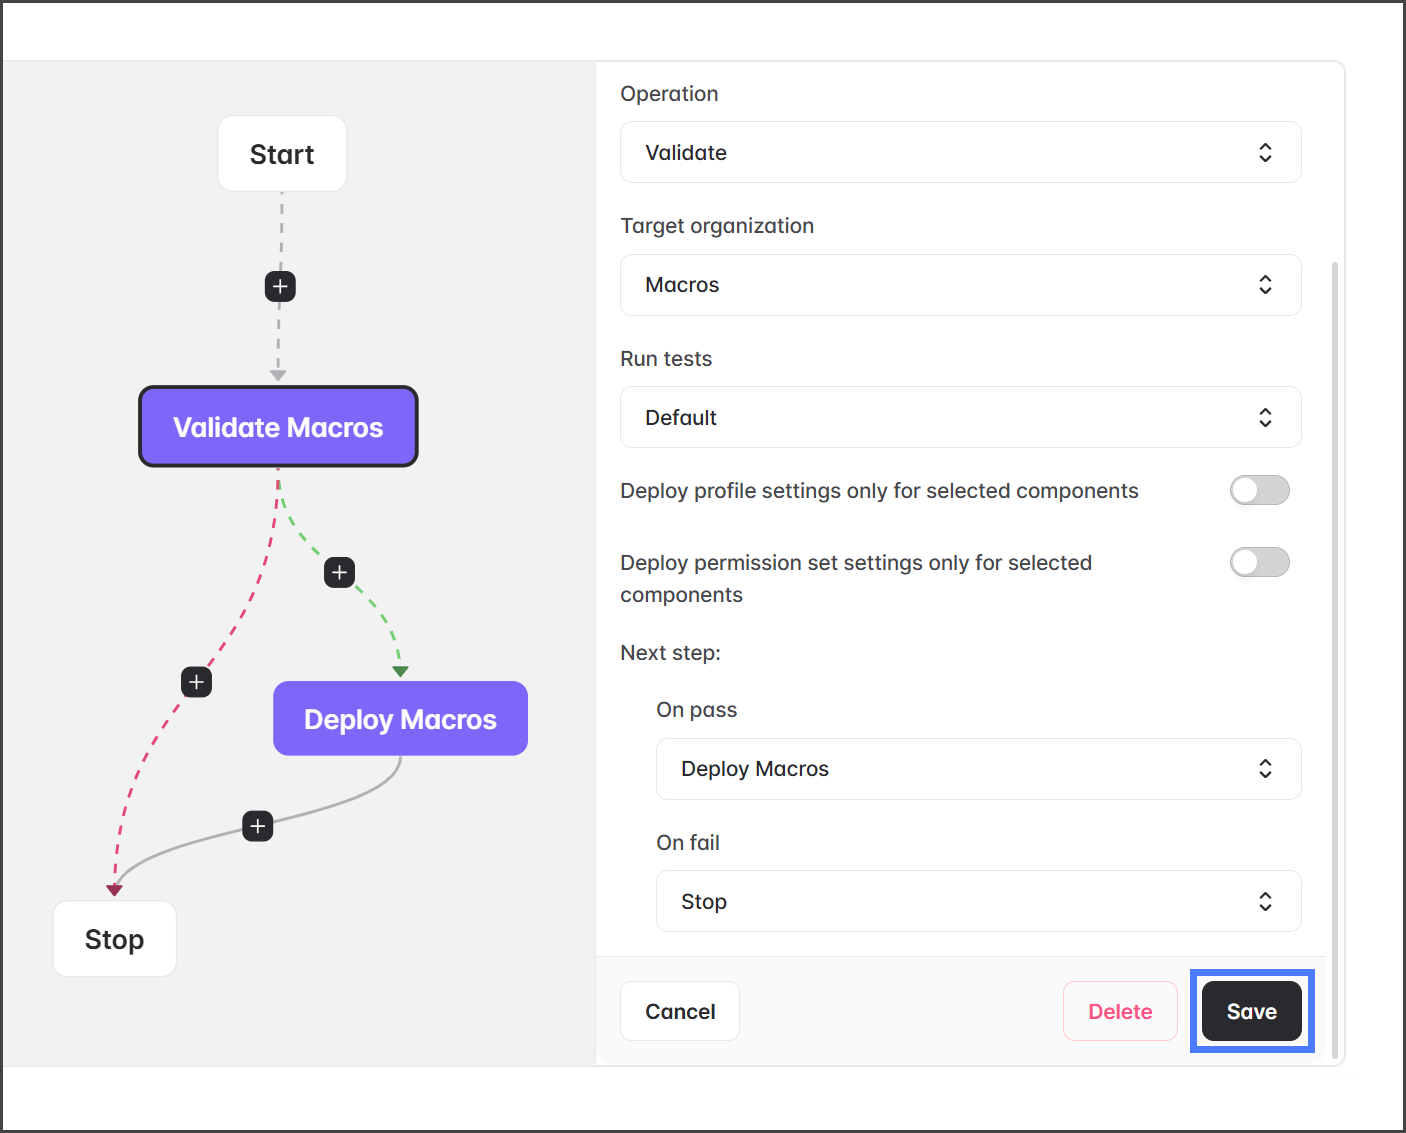Image resolution: width=1406 pixels, height=1133 pixels.
Task: Open the Operation dropdown showing Validate
Action: pos(960,153)
